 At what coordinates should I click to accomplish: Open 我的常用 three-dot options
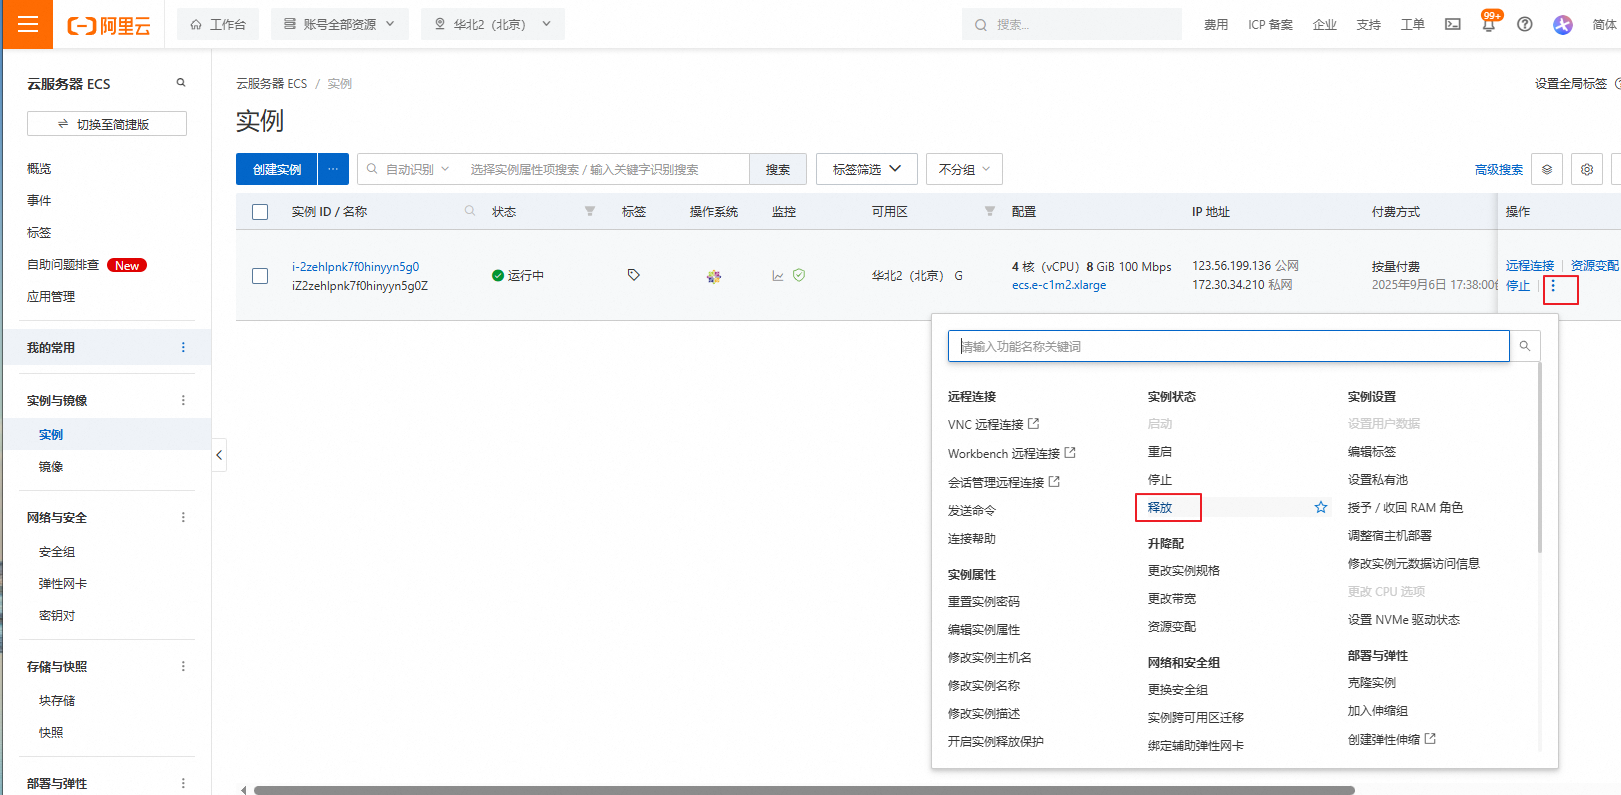click(x=183, y=347)
